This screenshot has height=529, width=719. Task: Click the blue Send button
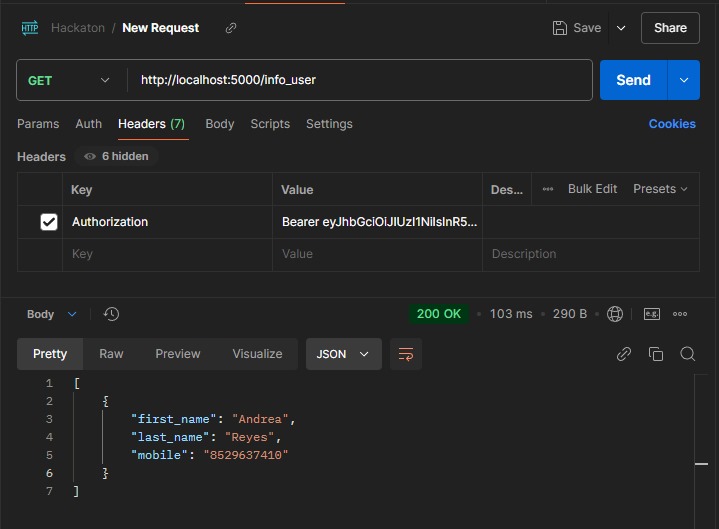pos(633,80)
